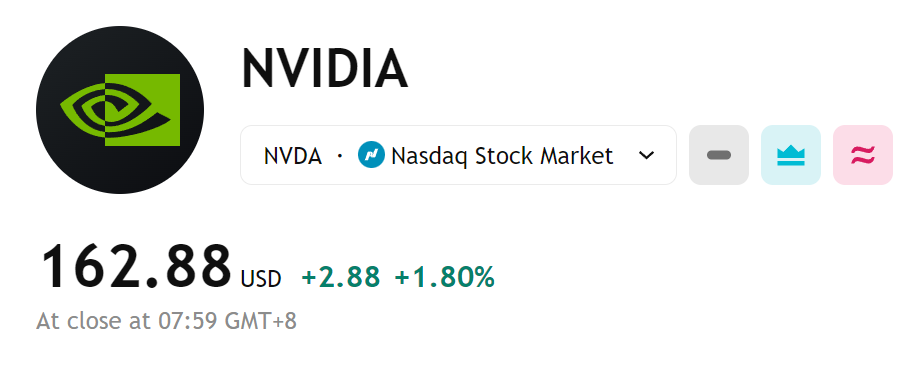Click the USD currency label

pyautogui.click(x=261, y=279)
